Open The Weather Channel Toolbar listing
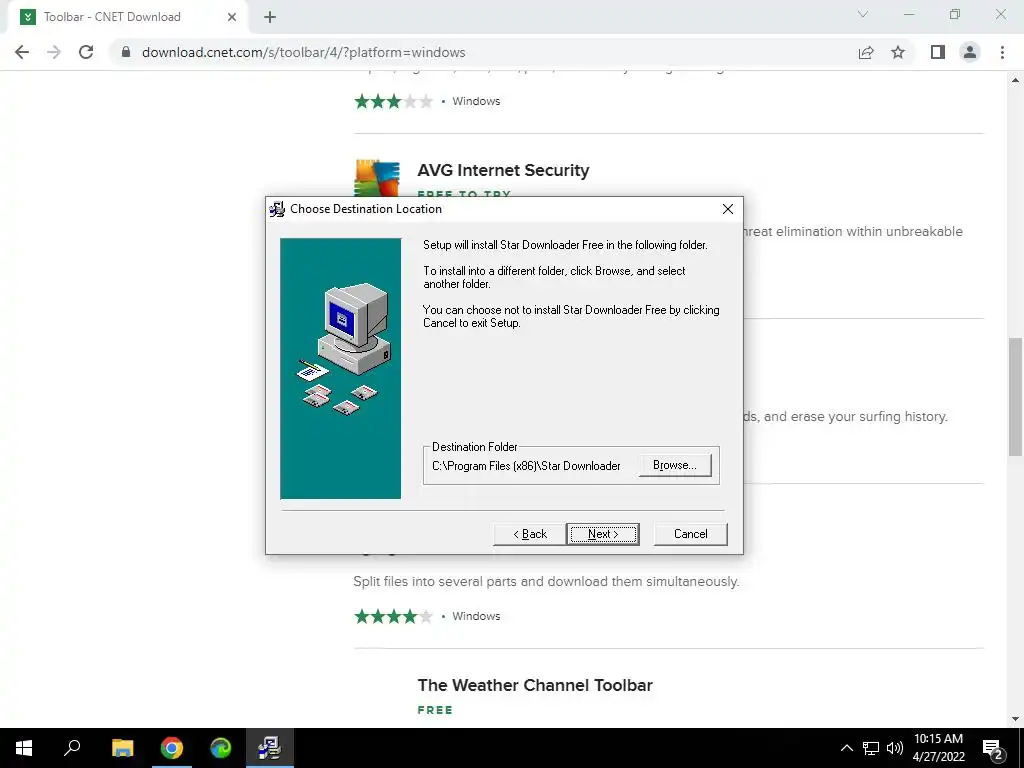 pos(535,685)
